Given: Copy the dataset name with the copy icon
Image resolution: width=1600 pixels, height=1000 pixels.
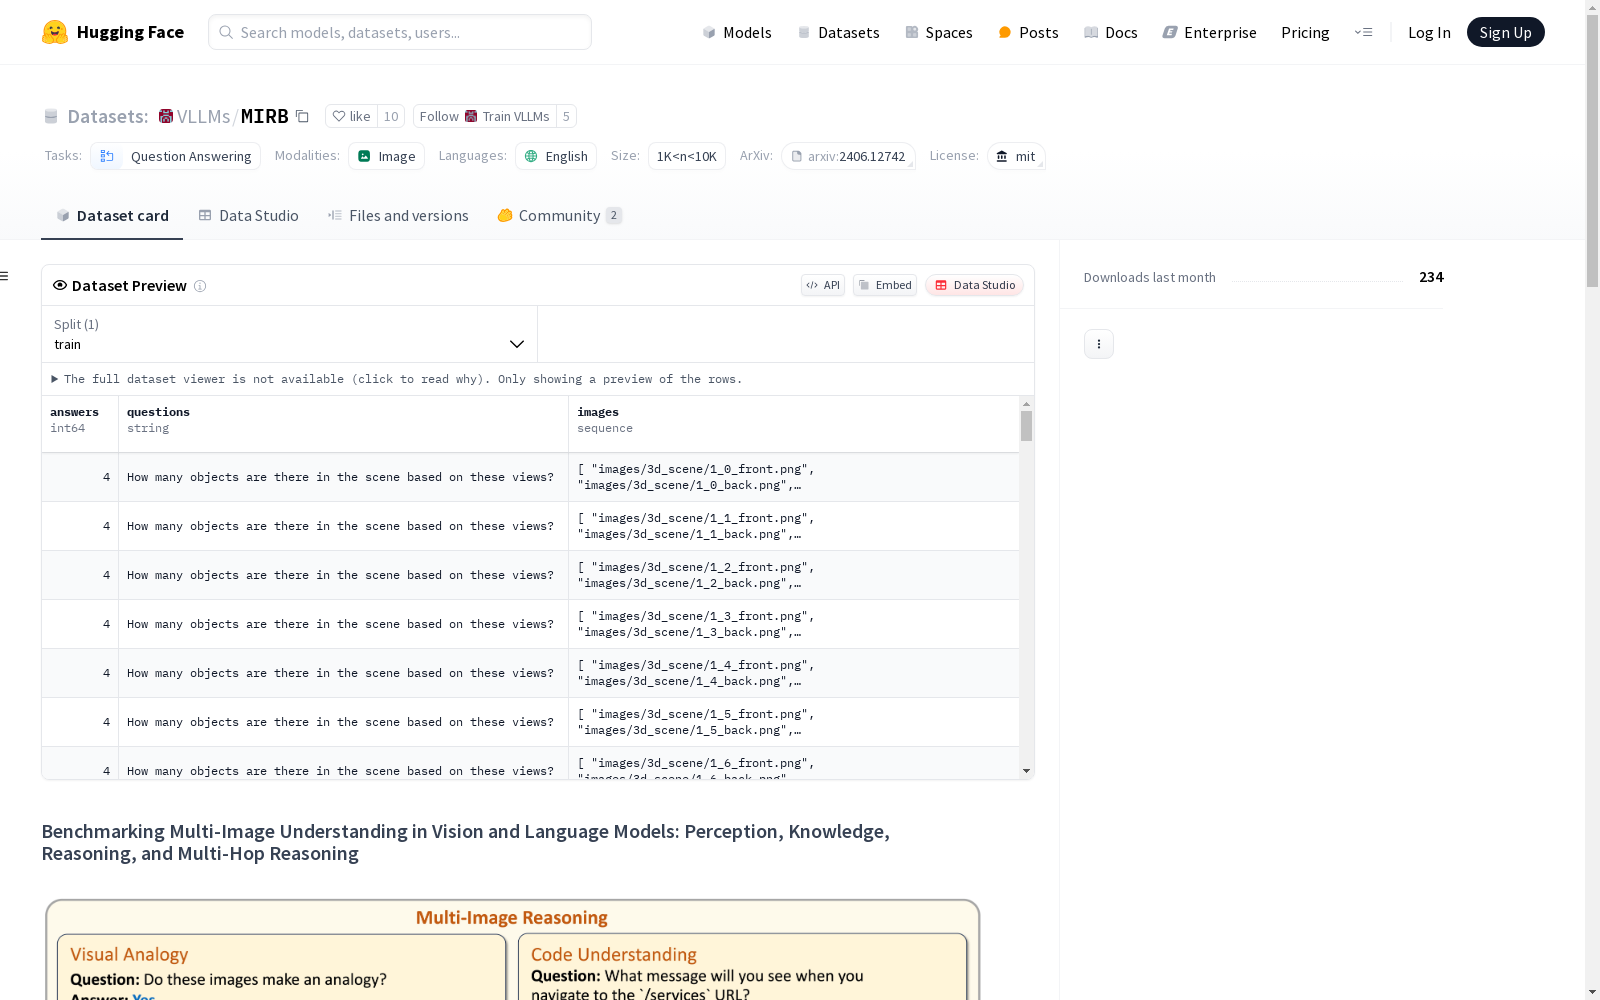Looking at the screenshot, I should click(302, 116).
